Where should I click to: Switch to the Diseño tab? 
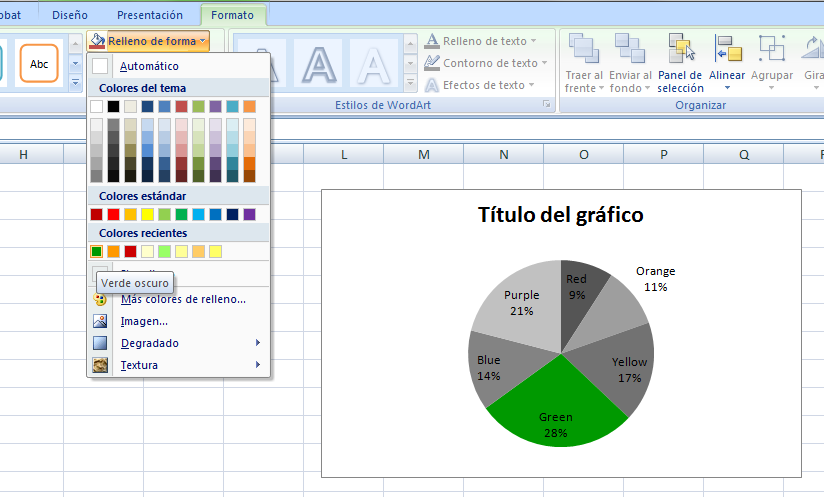69,15
